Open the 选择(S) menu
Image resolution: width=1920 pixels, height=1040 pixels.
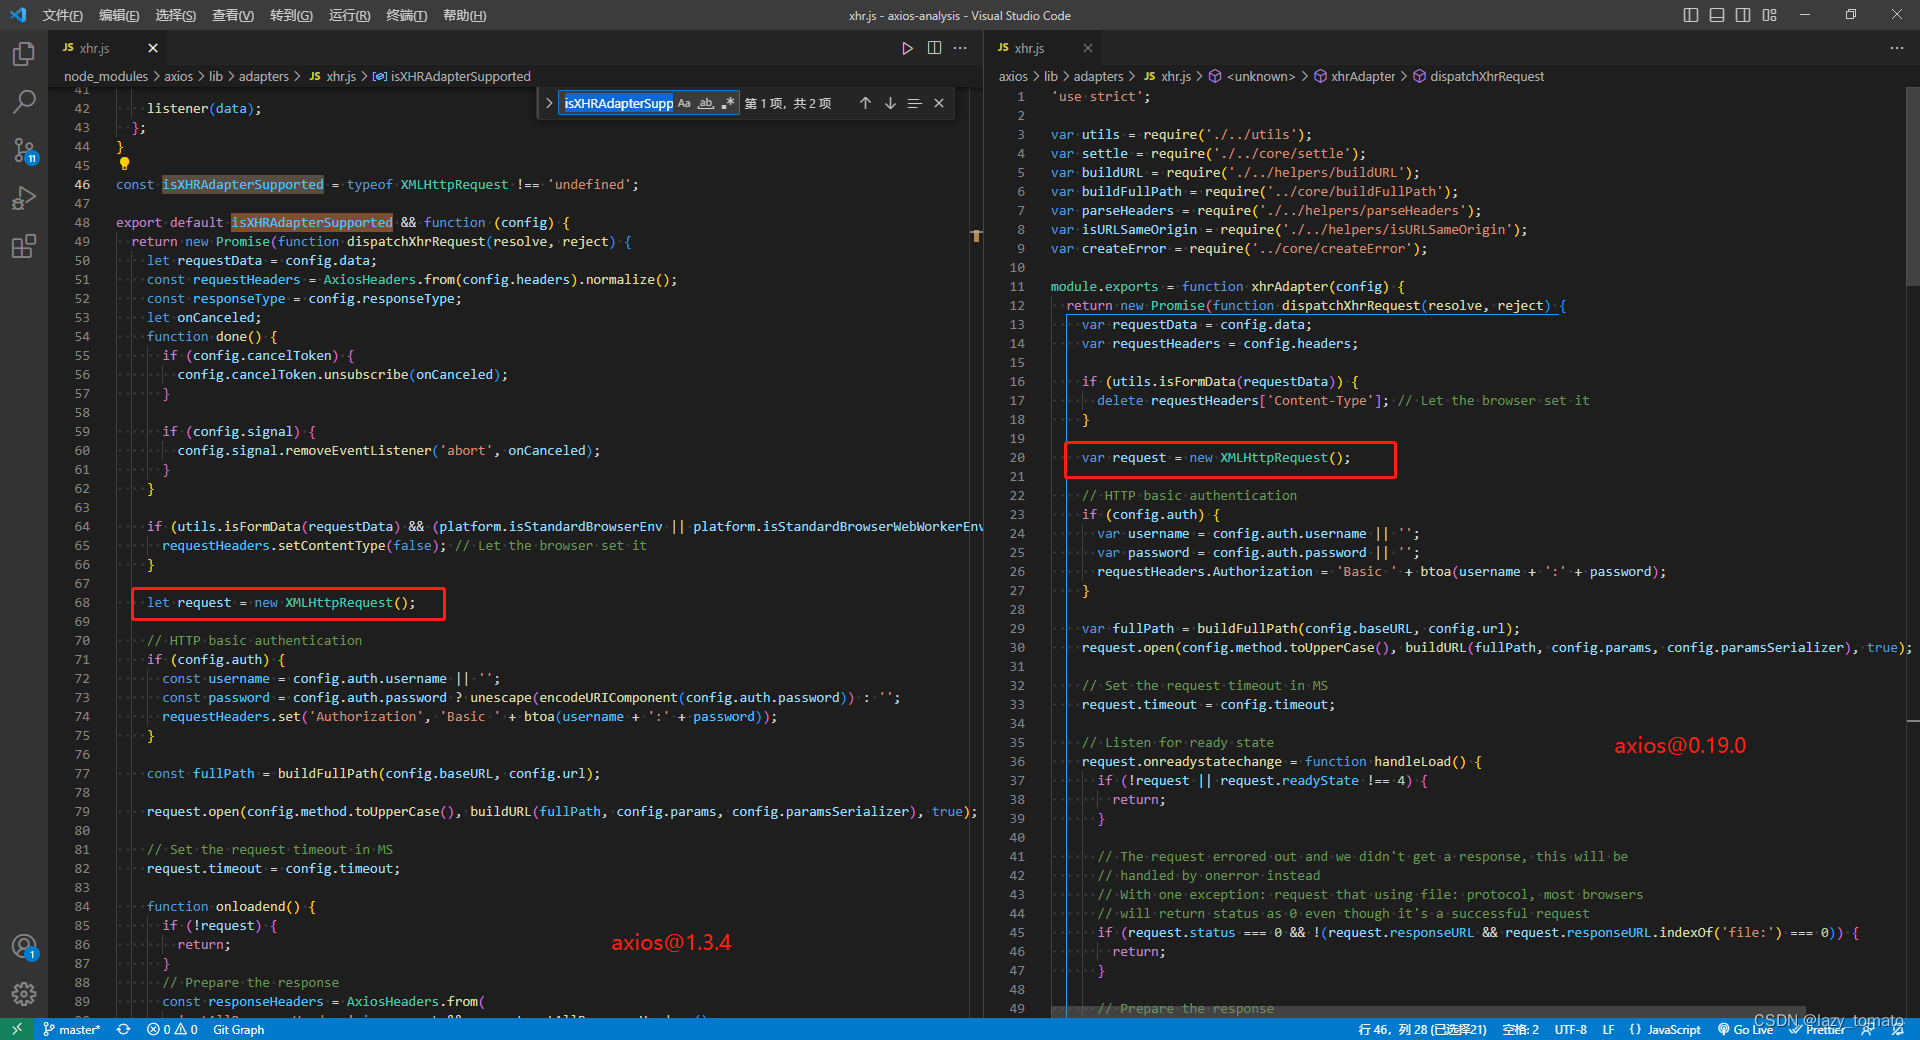[x=176, y=15]
